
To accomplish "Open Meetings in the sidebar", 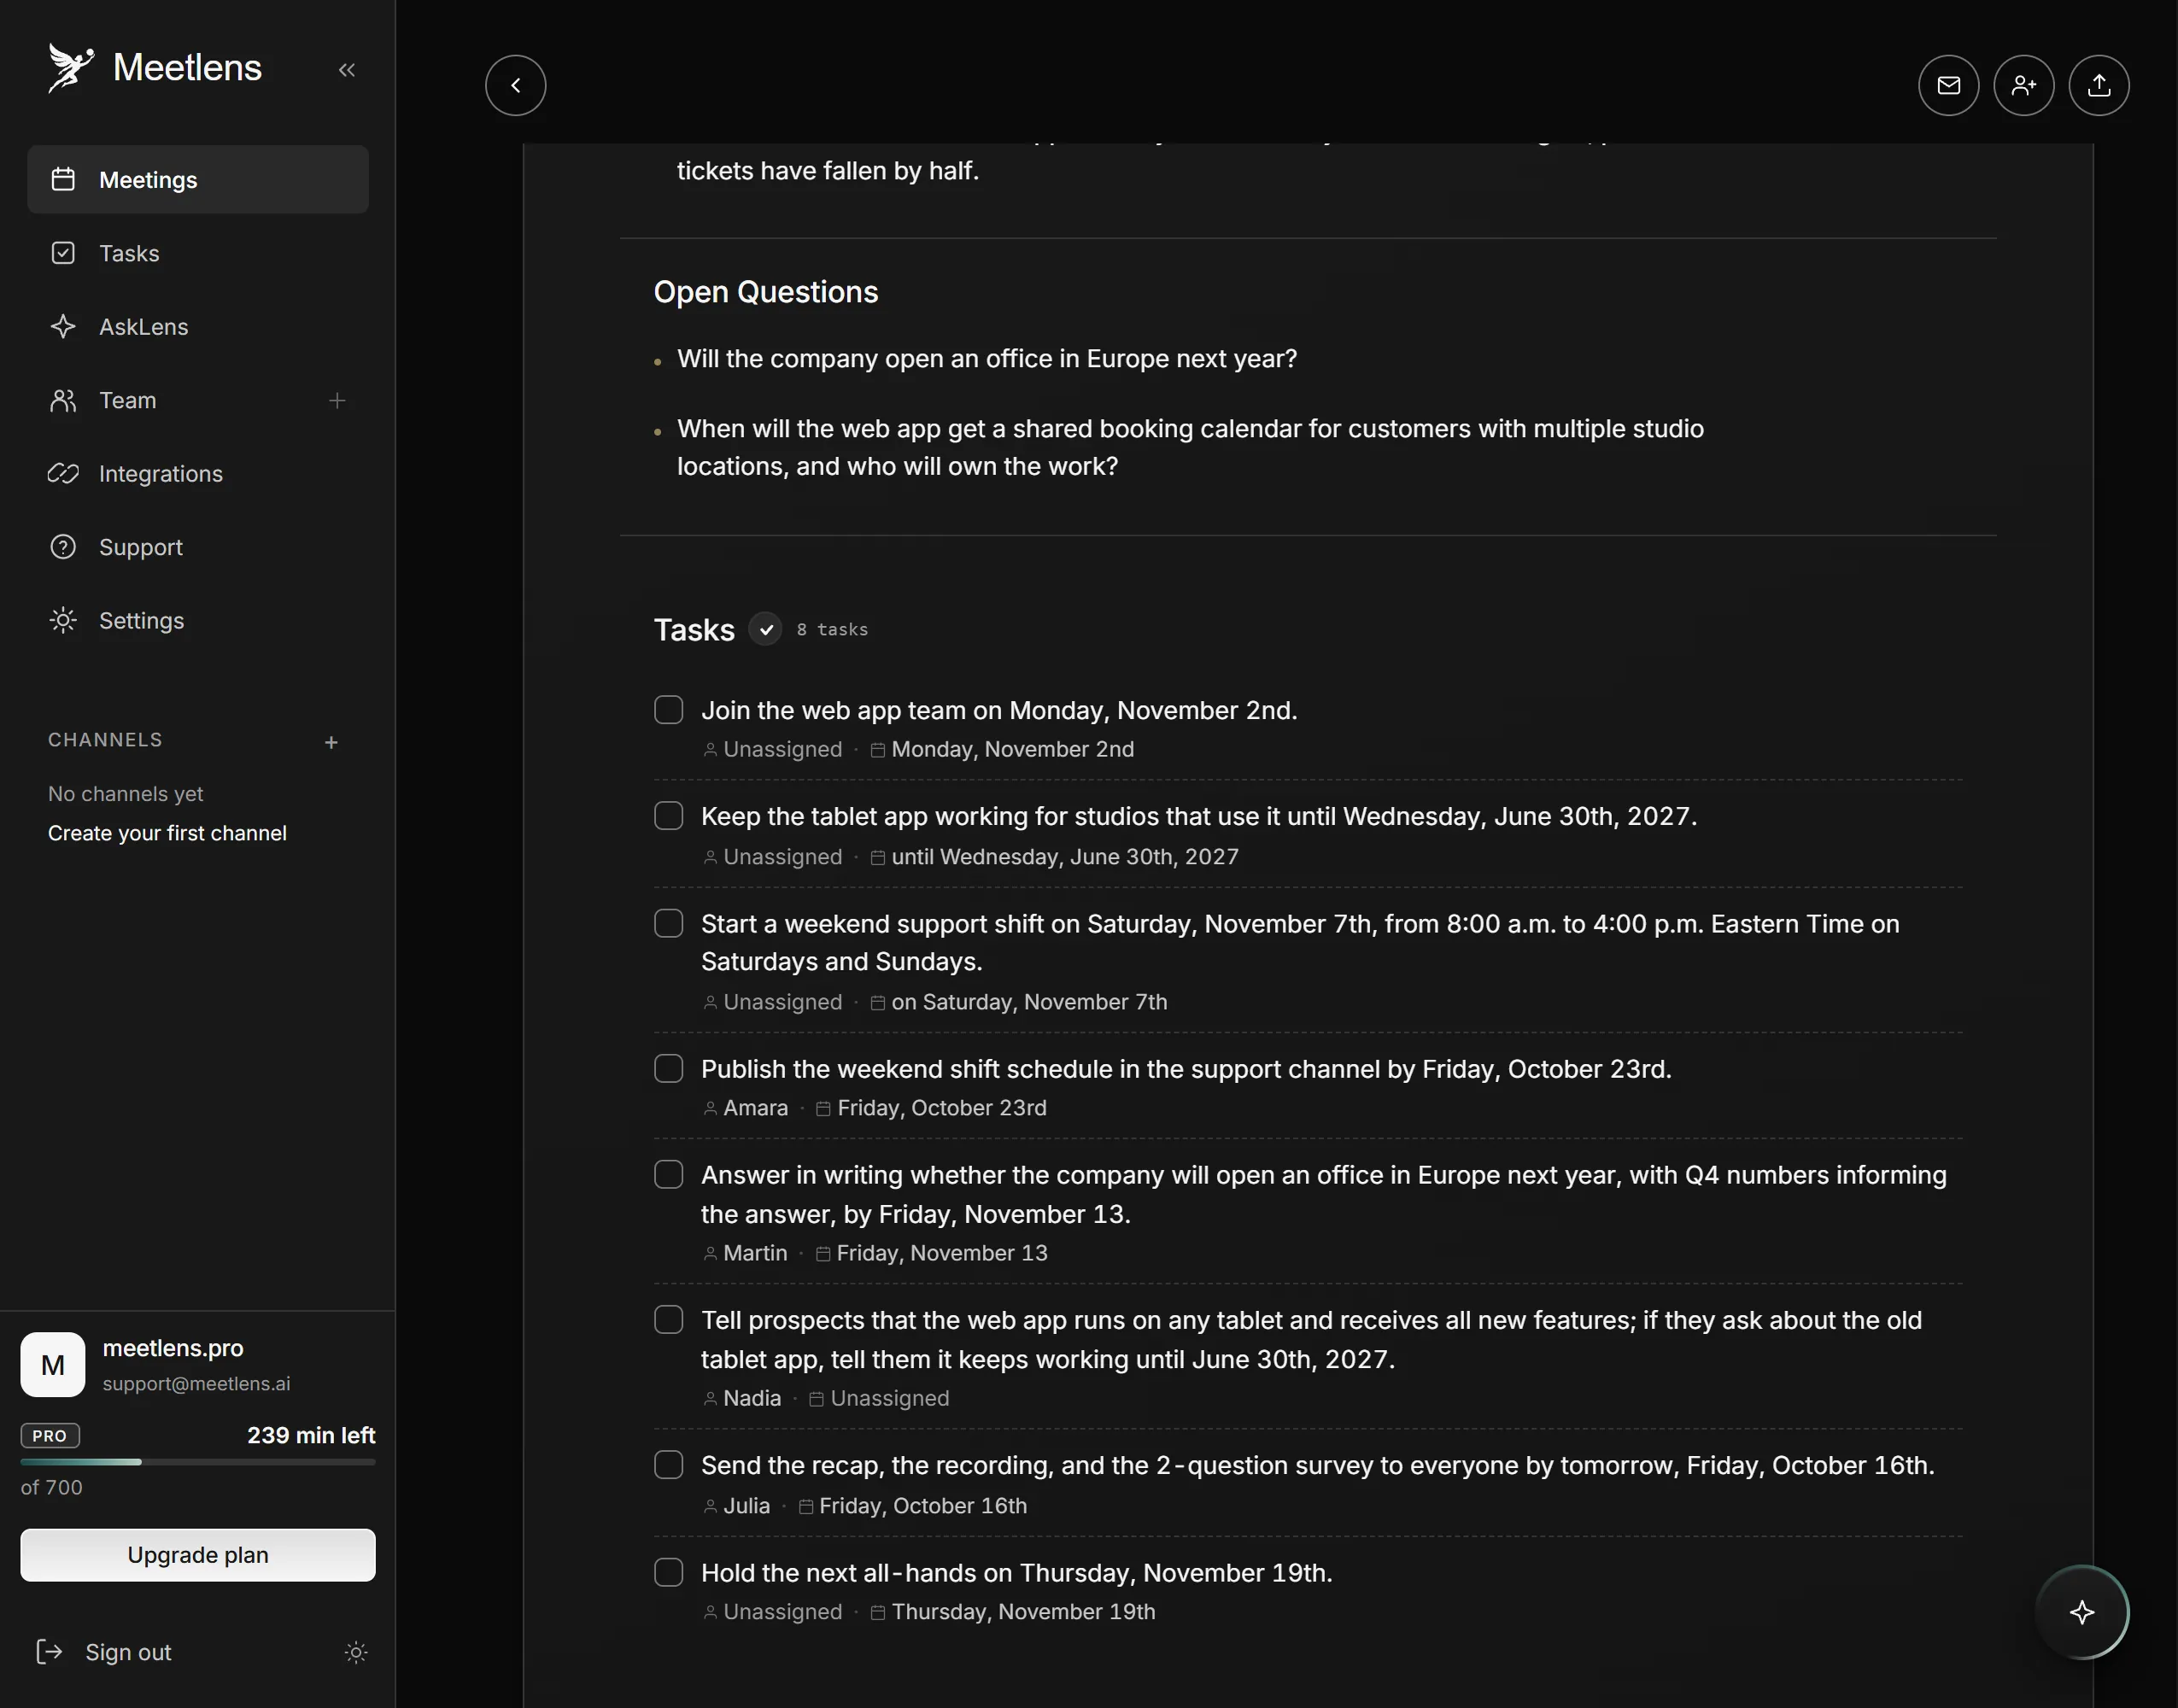I will point(198,179).
